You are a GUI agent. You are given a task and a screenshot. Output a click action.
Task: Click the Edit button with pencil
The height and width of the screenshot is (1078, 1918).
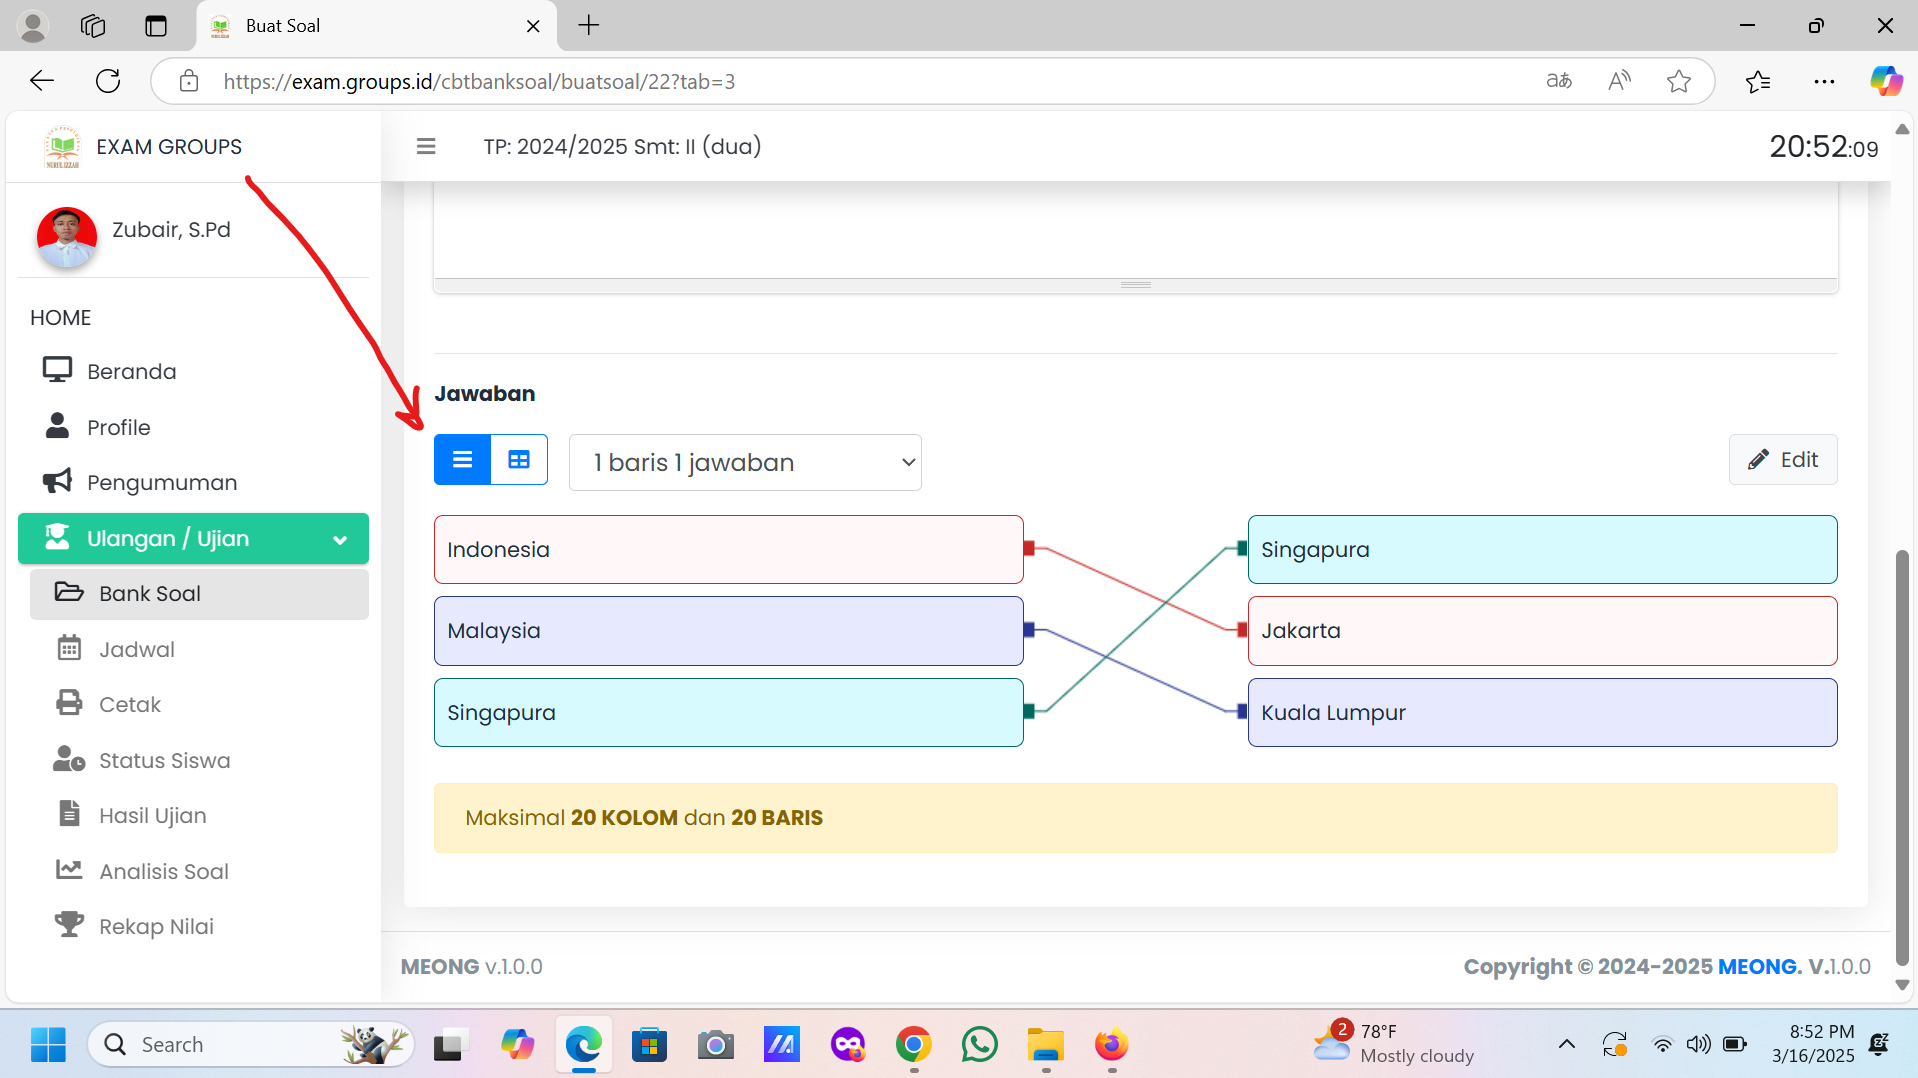(1782, 460)
